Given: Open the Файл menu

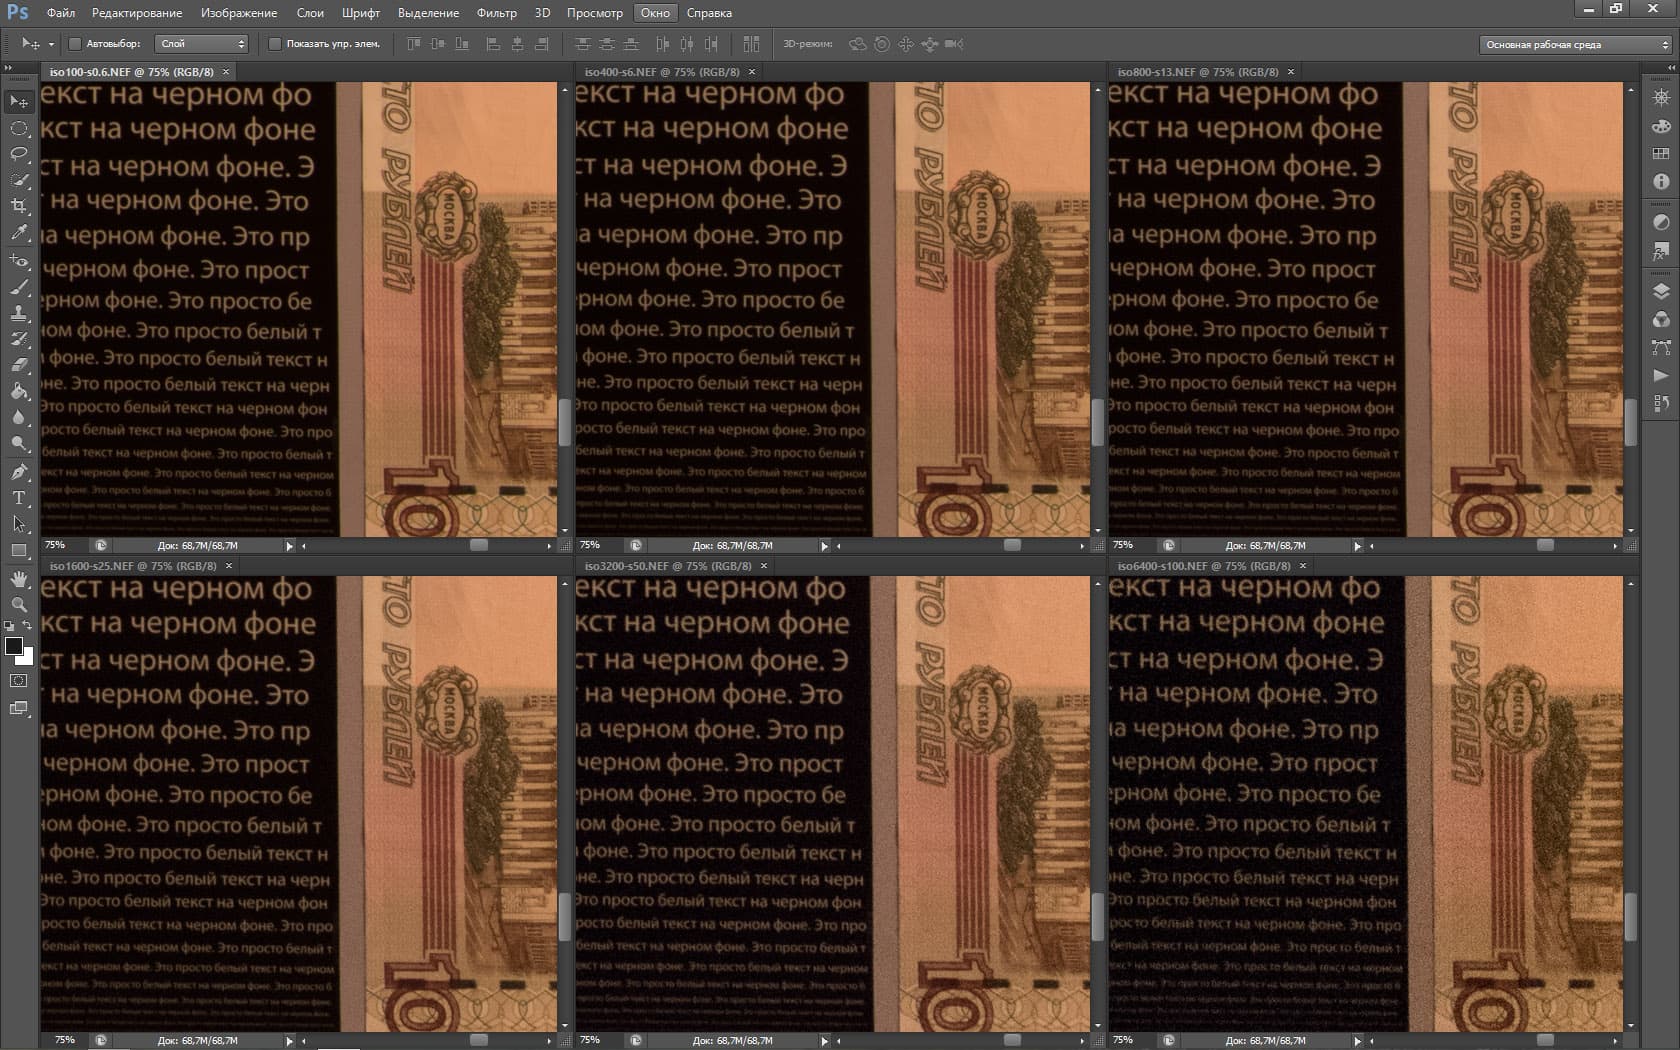Looking at the screenshot, I should 61,13.
